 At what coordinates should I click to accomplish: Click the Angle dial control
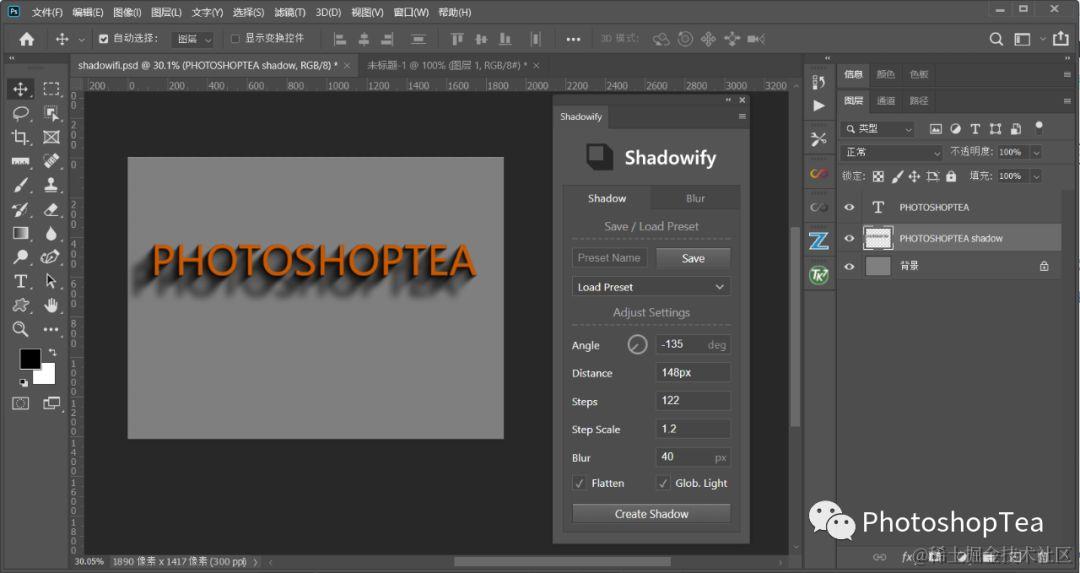[x=637, y=344]
